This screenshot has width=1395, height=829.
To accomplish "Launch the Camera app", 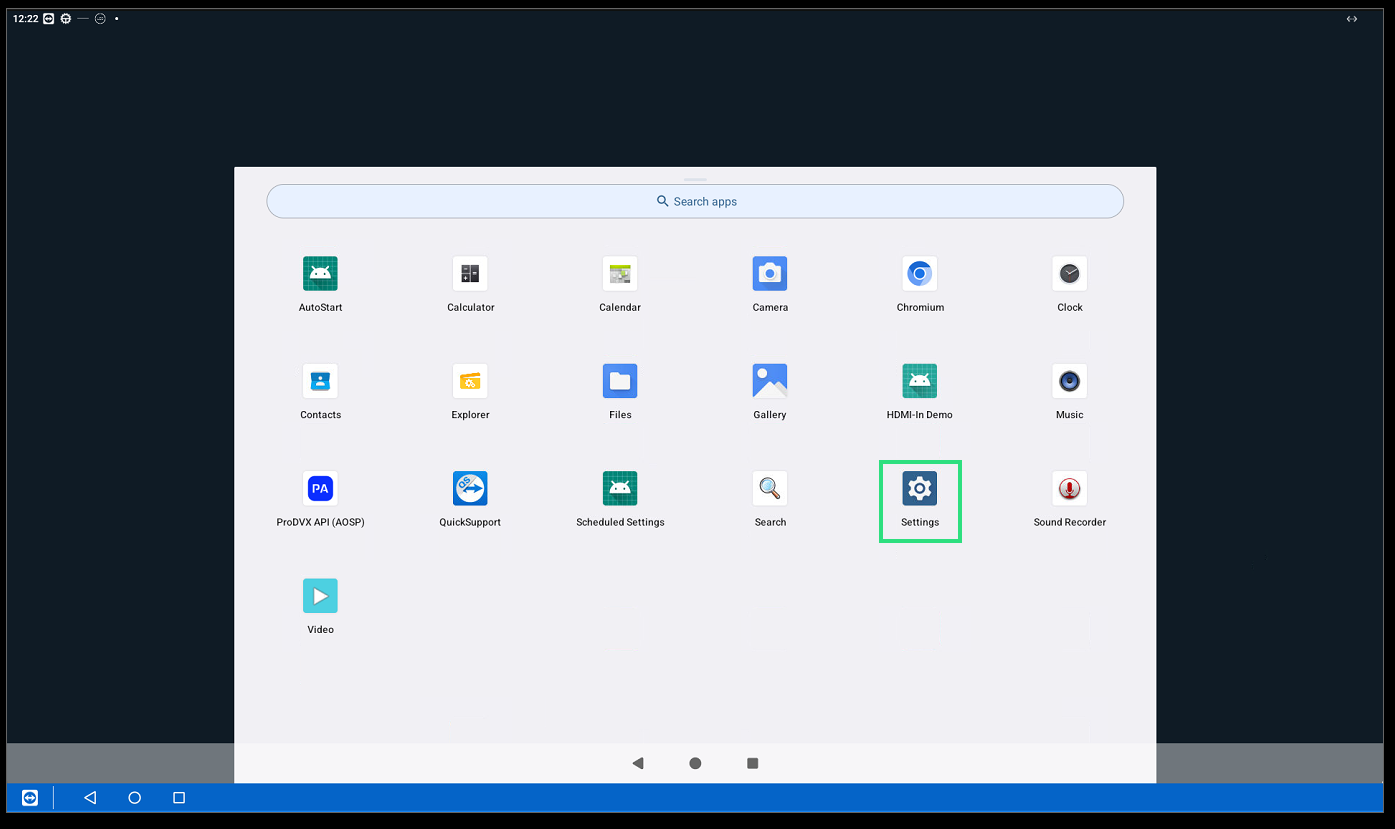I will click(x=770, y=273).
